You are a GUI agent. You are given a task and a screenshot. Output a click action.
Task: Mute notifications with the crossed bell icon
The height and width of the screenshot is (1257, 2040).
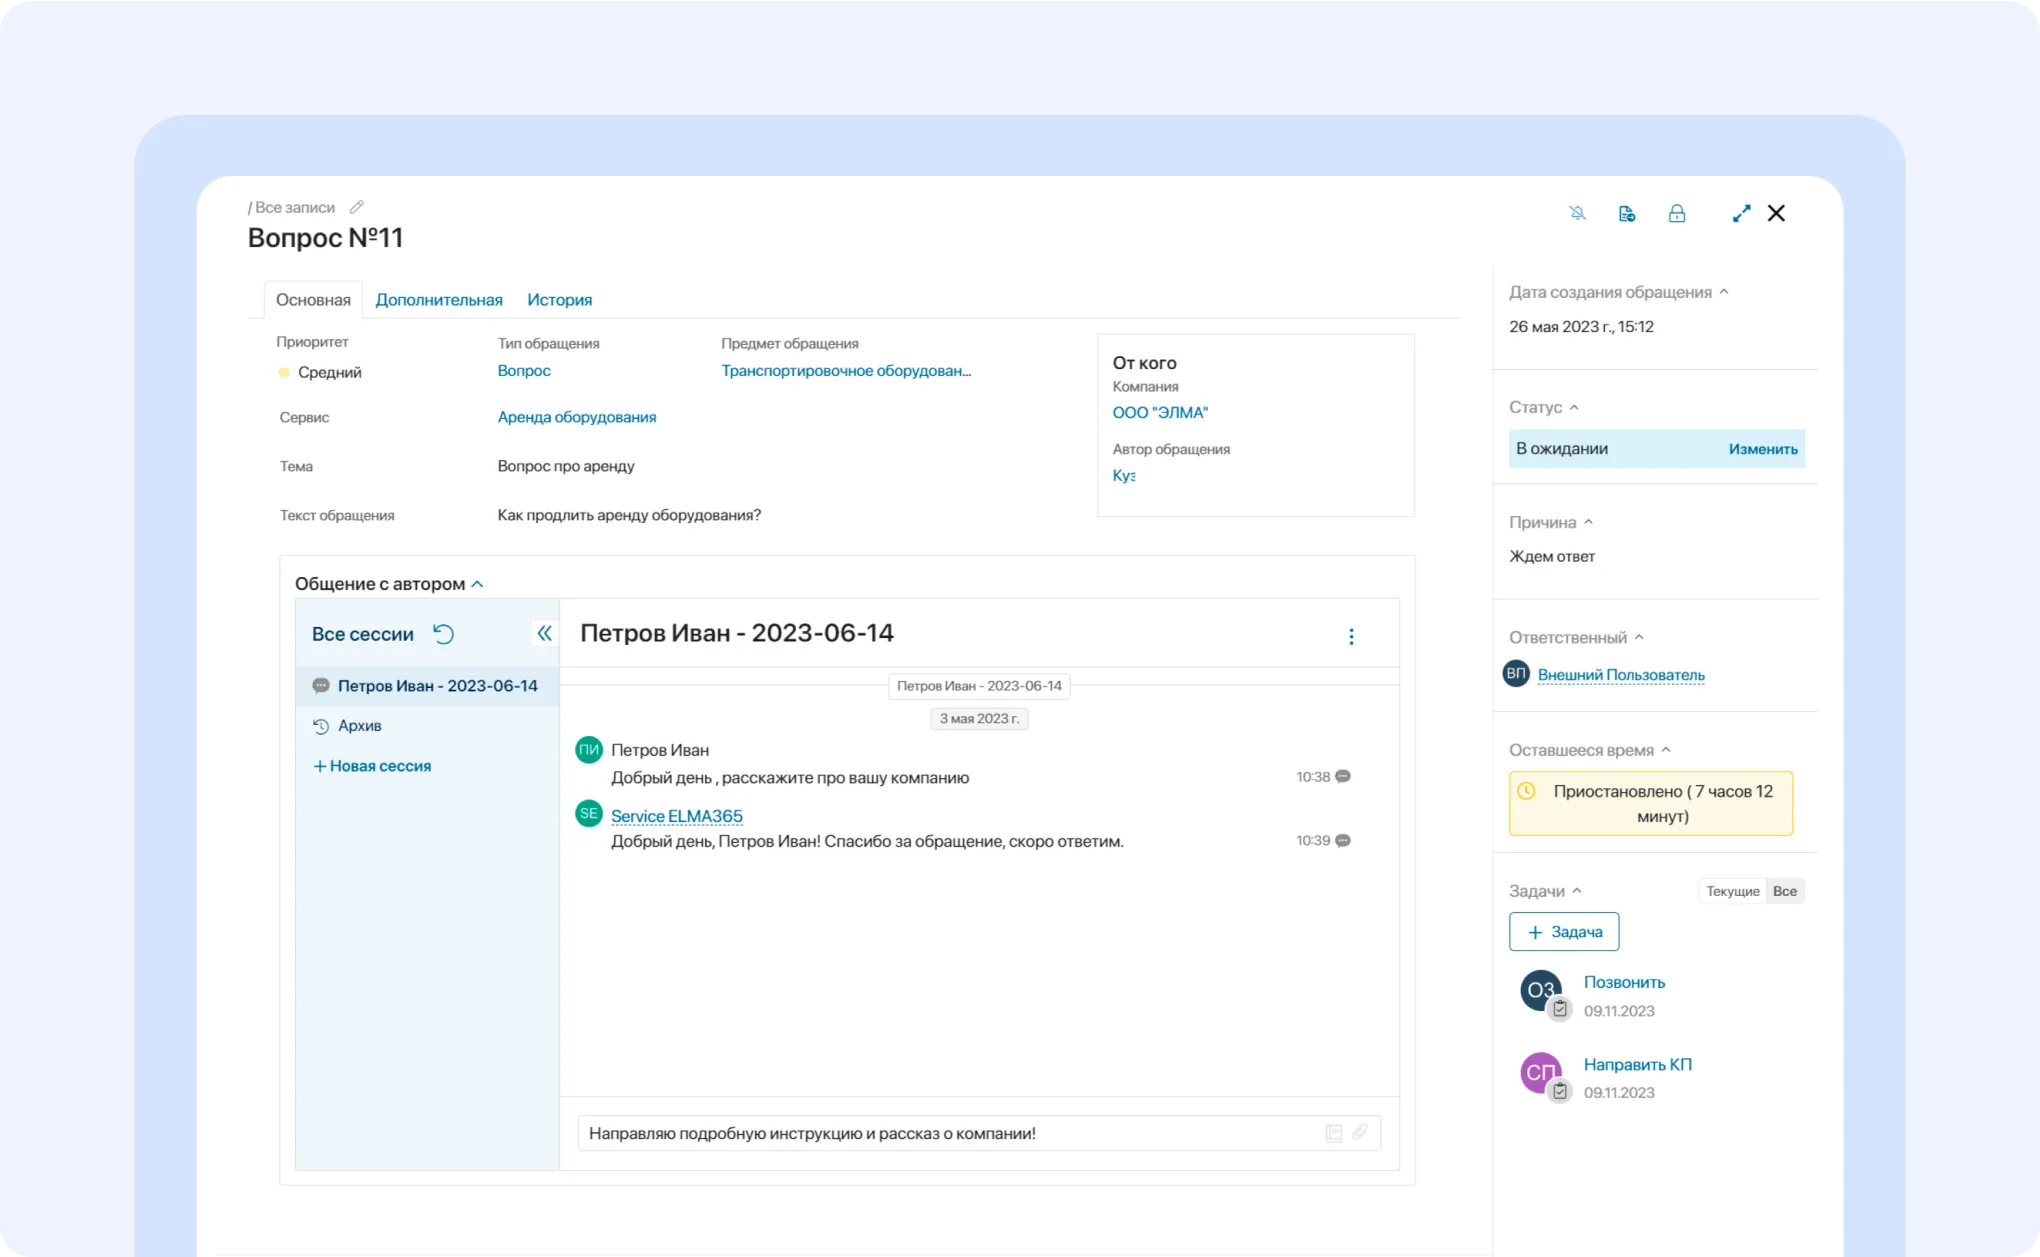tap(1578, 213)
